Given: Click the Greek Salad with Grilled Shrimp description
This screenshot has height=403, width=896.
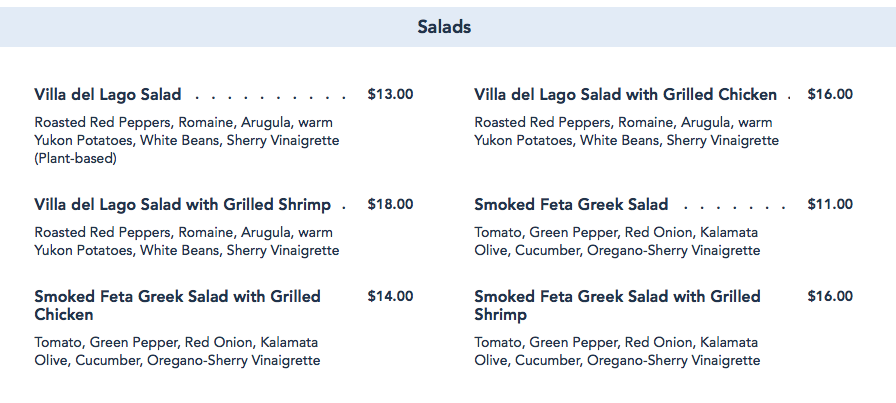Looking at the screenshot, I should 617,351.
